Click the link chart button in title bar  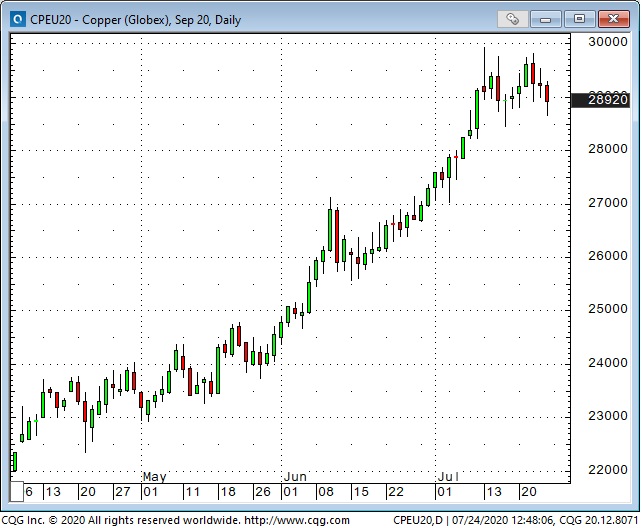click(x=513, y=19)
